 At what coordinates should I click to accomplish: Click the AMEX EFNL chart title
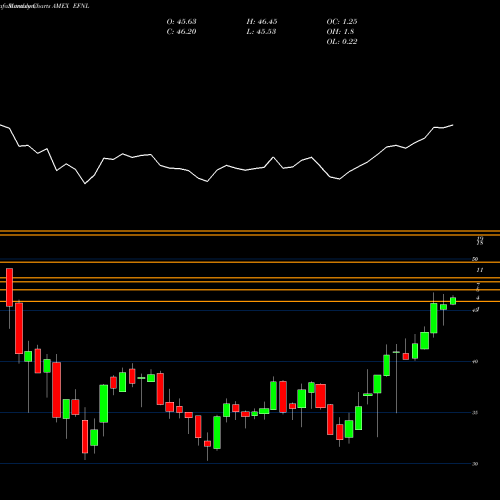[x=70, y=6]
